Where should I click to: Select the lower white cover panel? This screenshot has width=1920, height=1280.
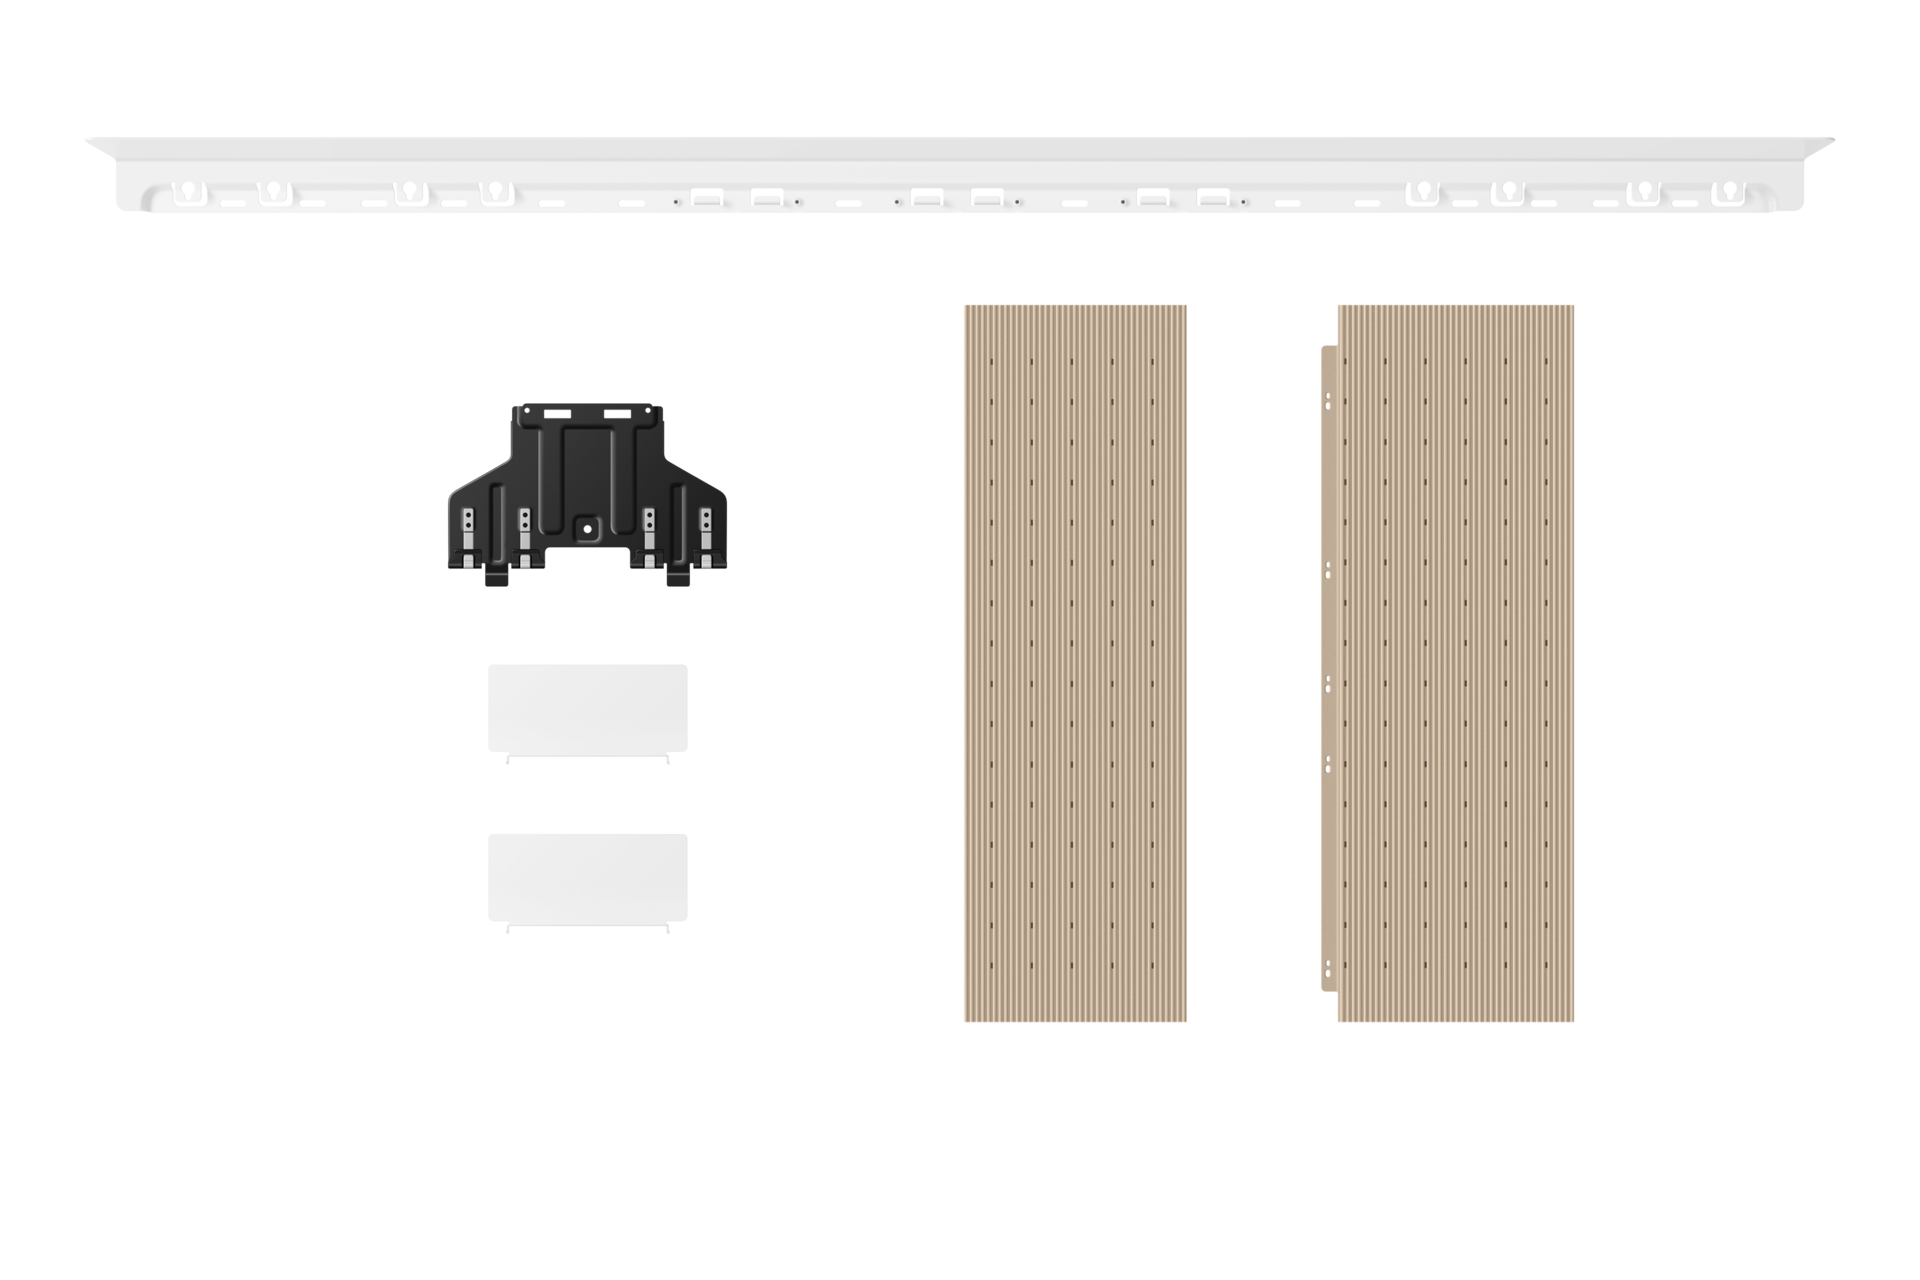pos(588,877)
